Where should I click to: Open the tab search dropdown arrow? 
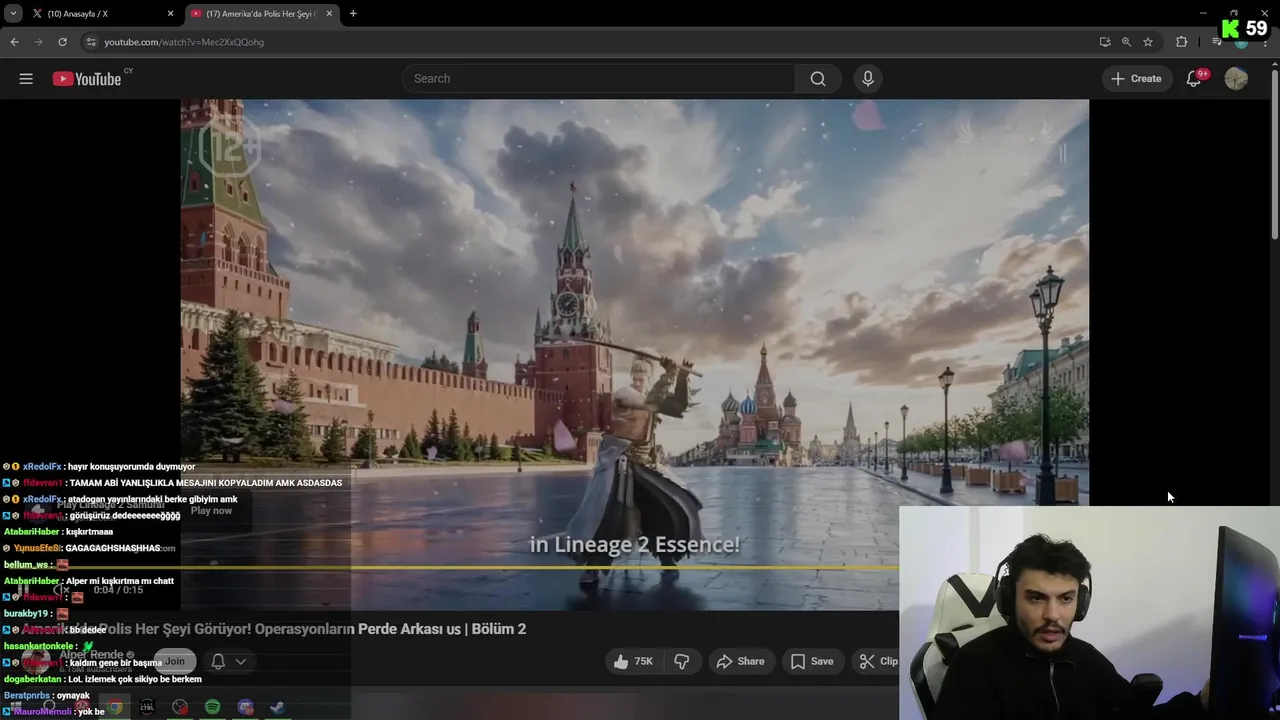13,13
